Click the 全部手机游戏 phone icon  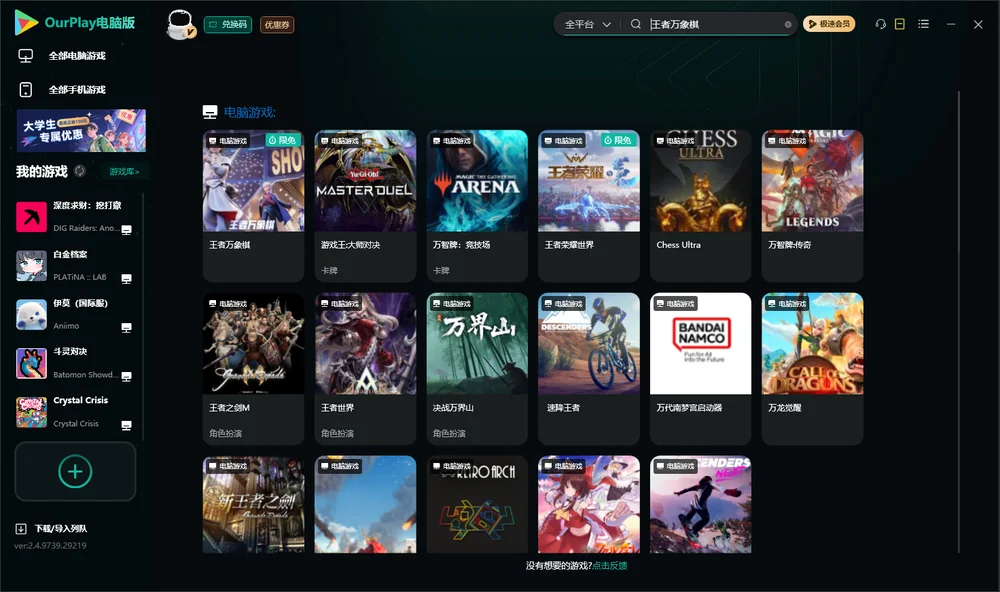26,90
